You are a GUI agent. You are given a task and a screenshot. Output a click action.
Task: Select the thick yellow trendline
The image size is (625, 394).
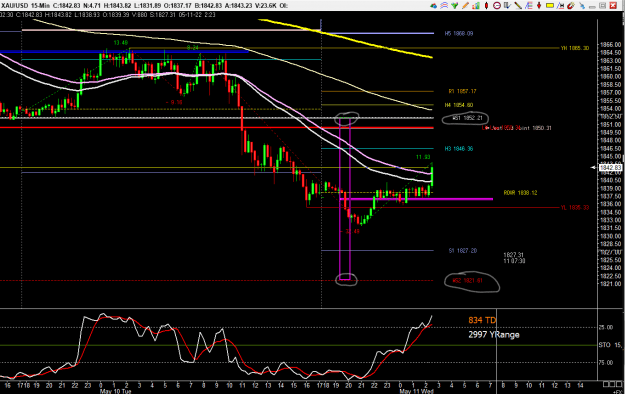(x=345, y=39)
